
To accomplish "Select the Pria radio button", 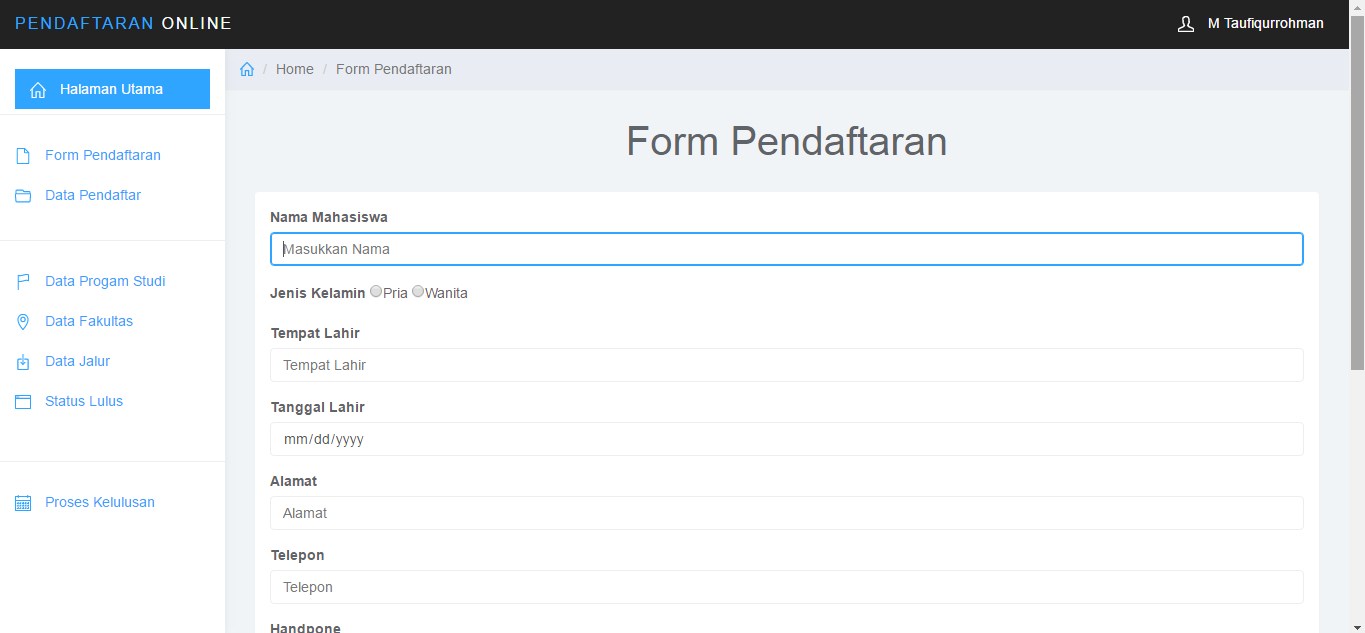I will pyautogui.click(x=376, y=292).
